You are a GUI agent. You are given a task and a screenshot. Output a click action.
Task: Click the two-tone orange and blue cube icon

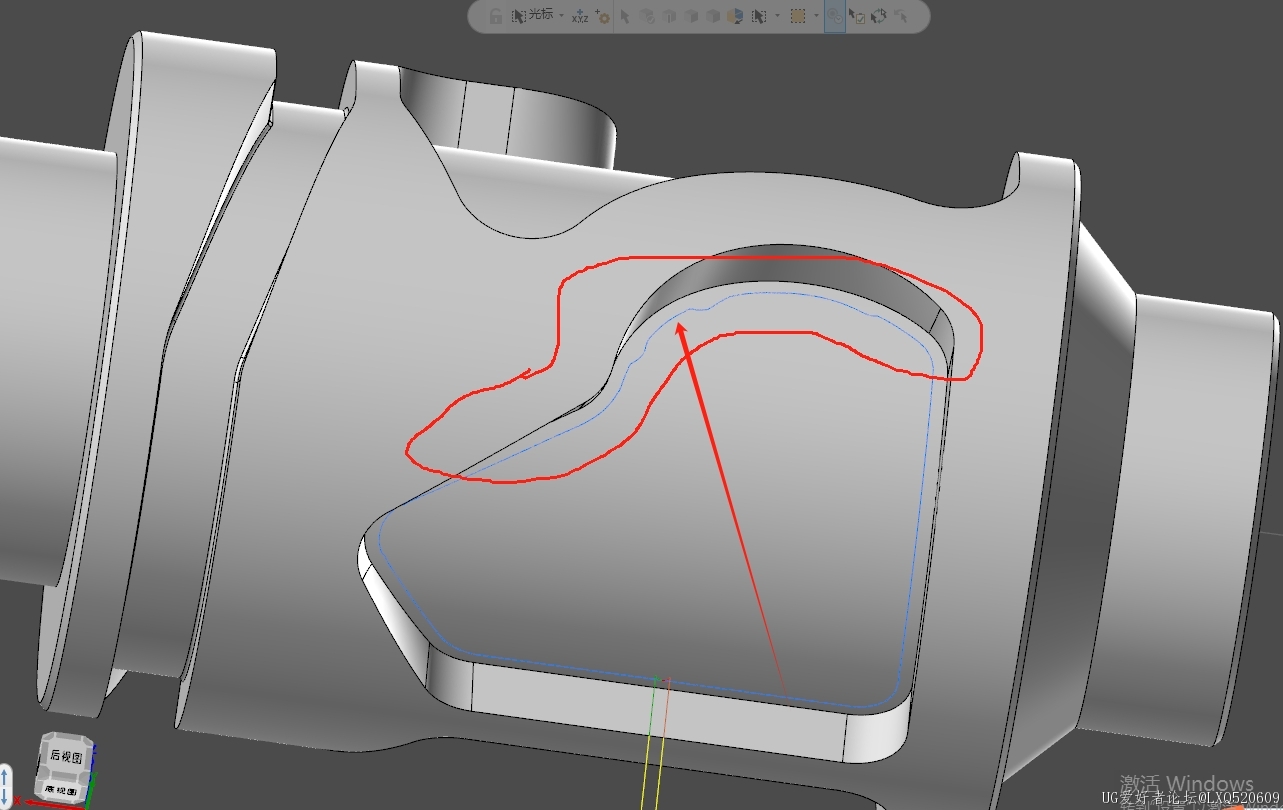point(735,16)
